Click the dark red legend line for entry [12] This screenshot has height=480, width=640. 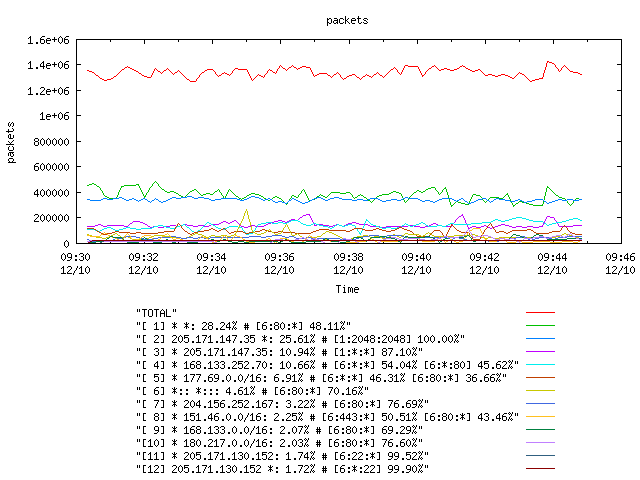pyautogui.click(x=540, y=469)
